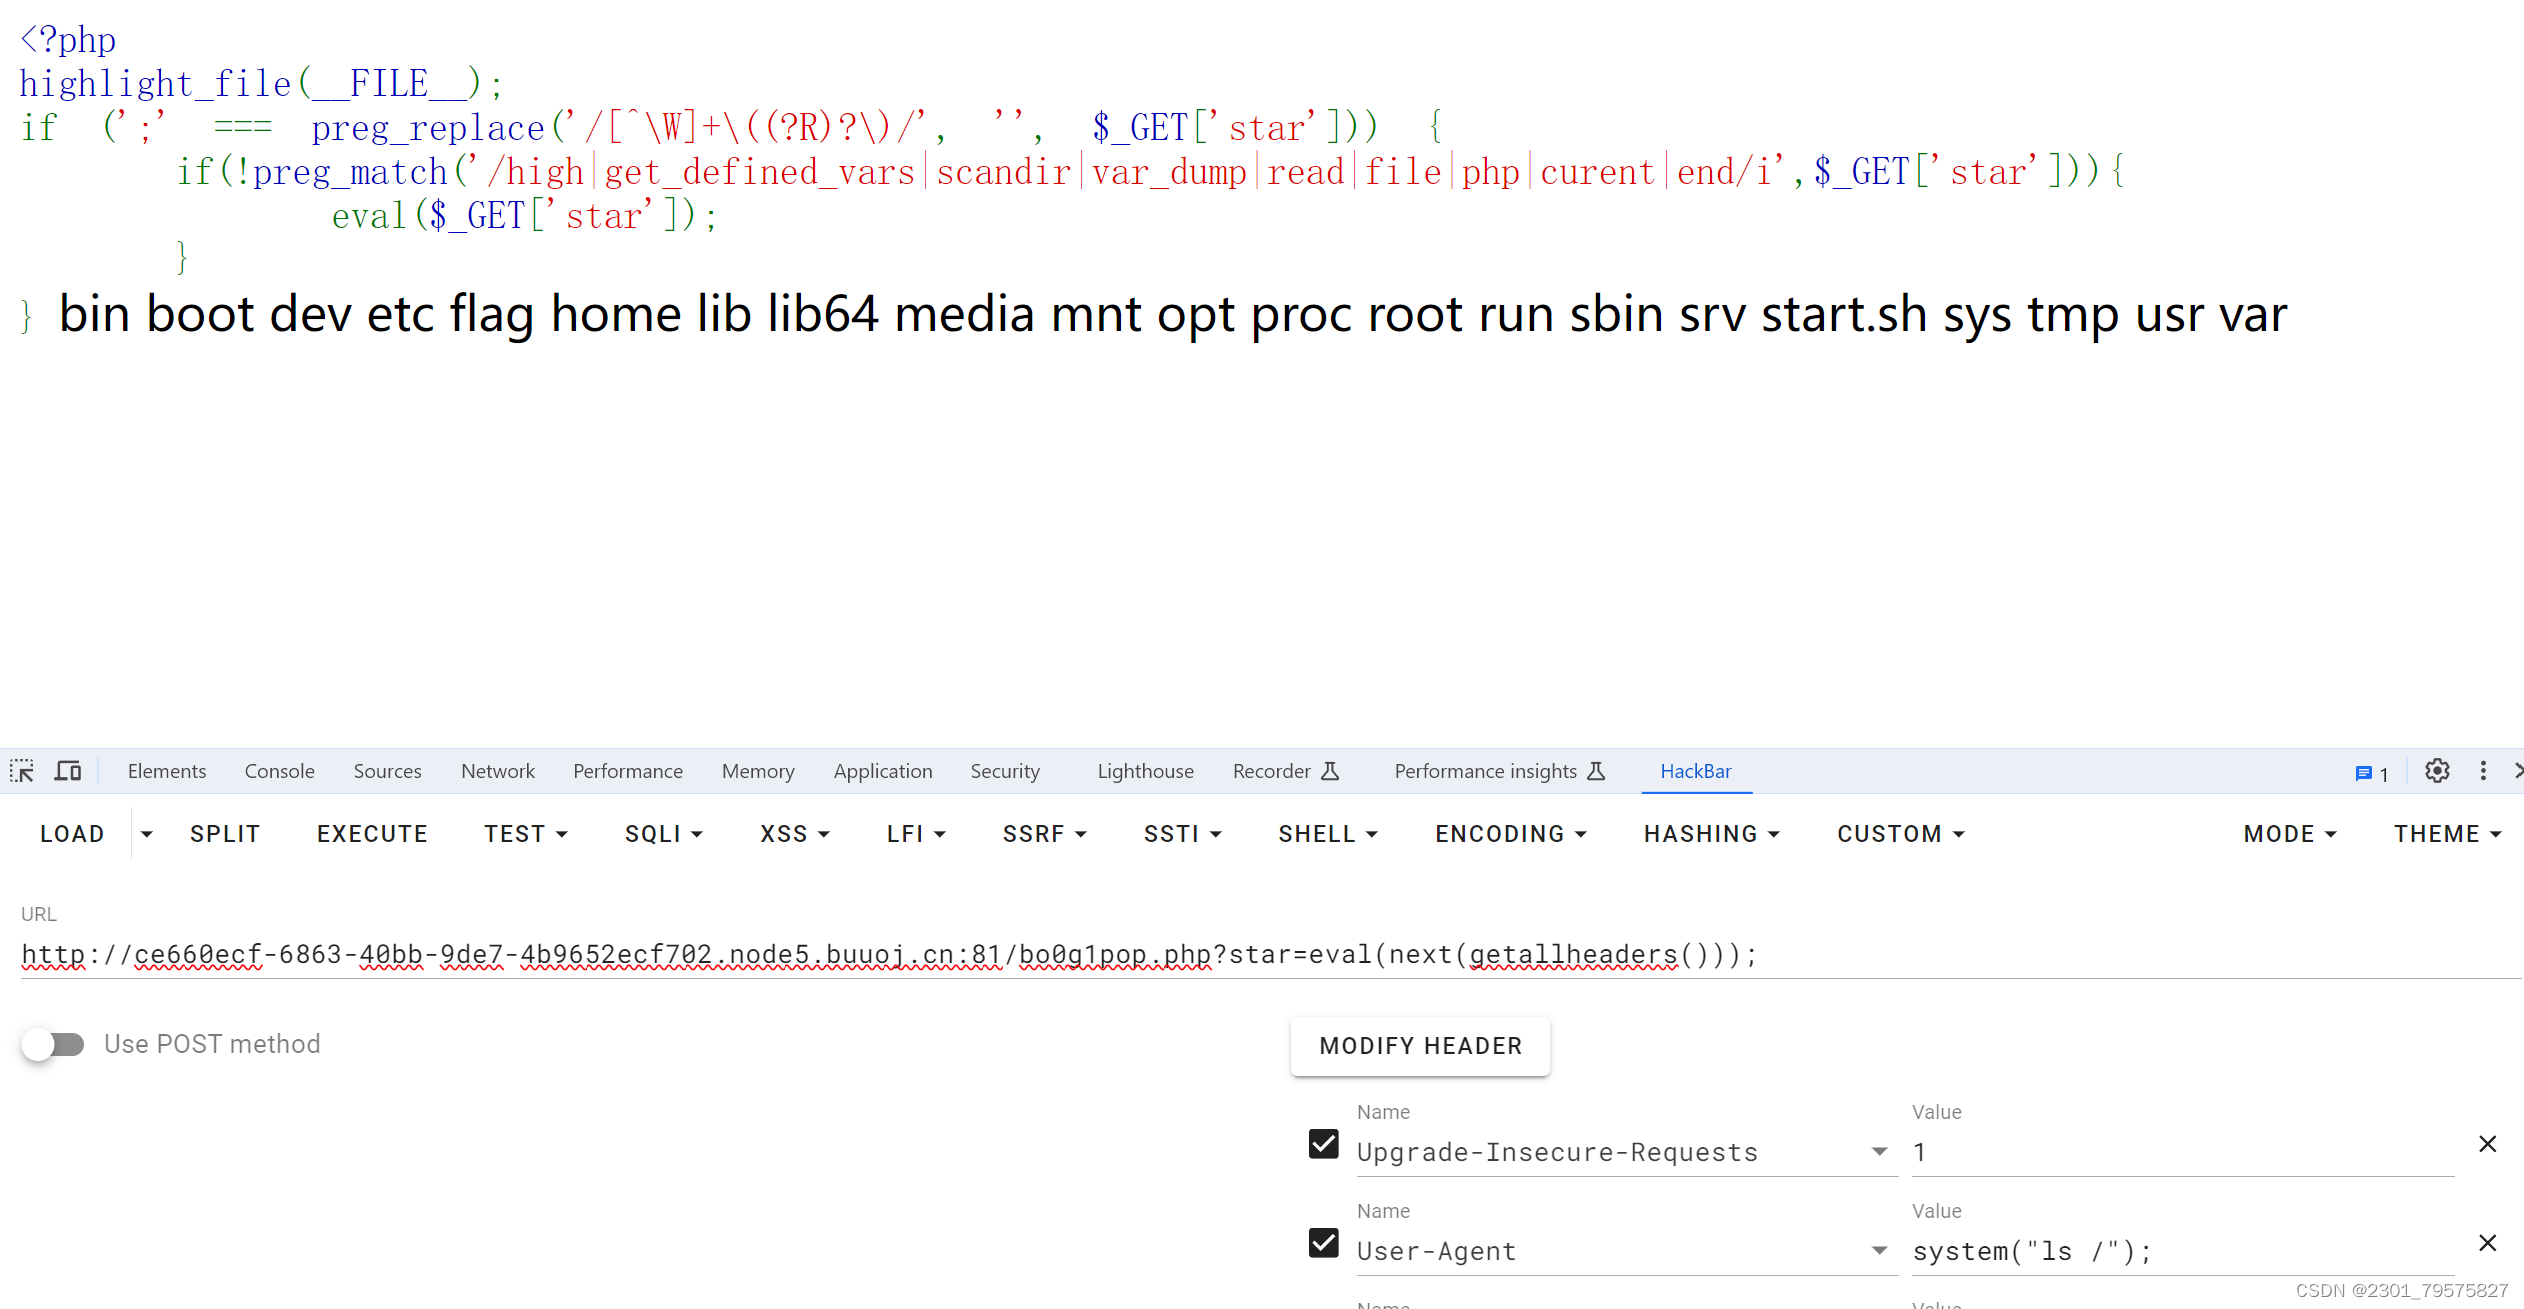Open the DevTools three-dot menu
The image size is (2524, 1309).
[2483, 771]
